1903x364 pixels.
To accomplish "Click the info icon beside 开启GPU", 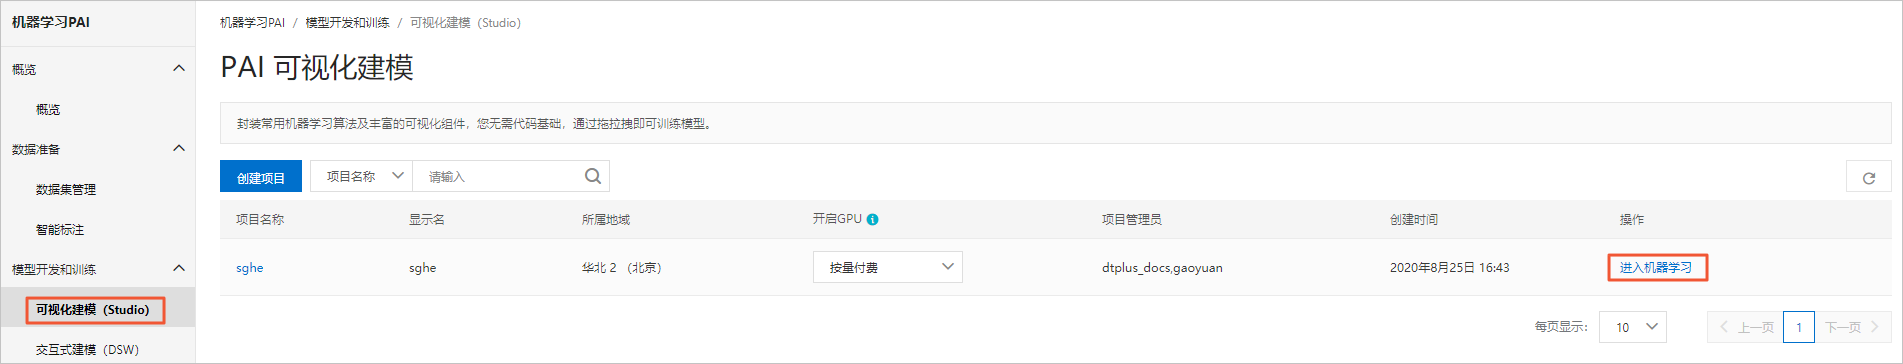I will [873, 219].
